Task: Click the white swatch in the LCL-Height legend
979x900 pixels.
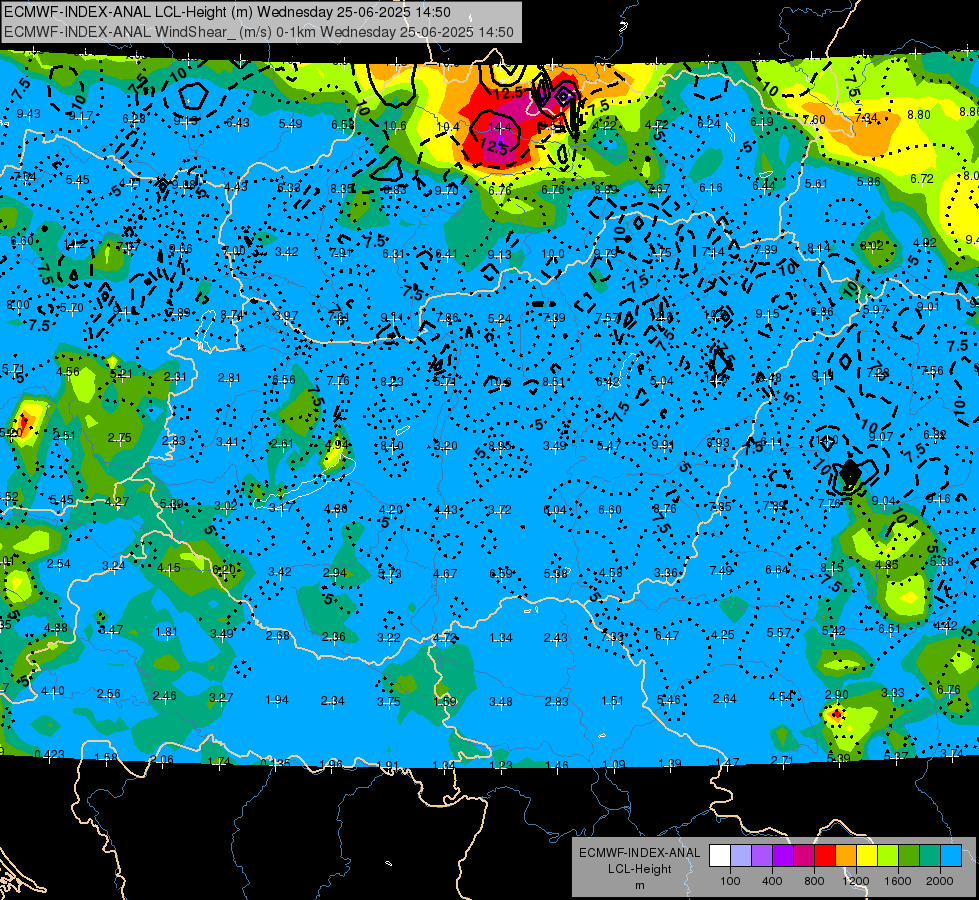Action: (720, 856)
